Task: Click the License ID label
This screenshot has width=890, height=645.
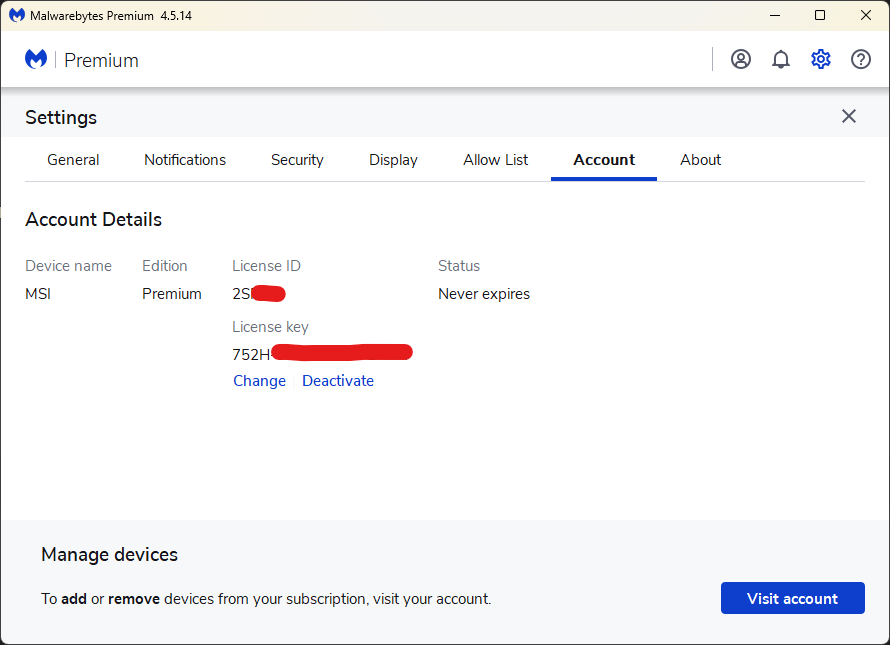Action: pos(266,266)
